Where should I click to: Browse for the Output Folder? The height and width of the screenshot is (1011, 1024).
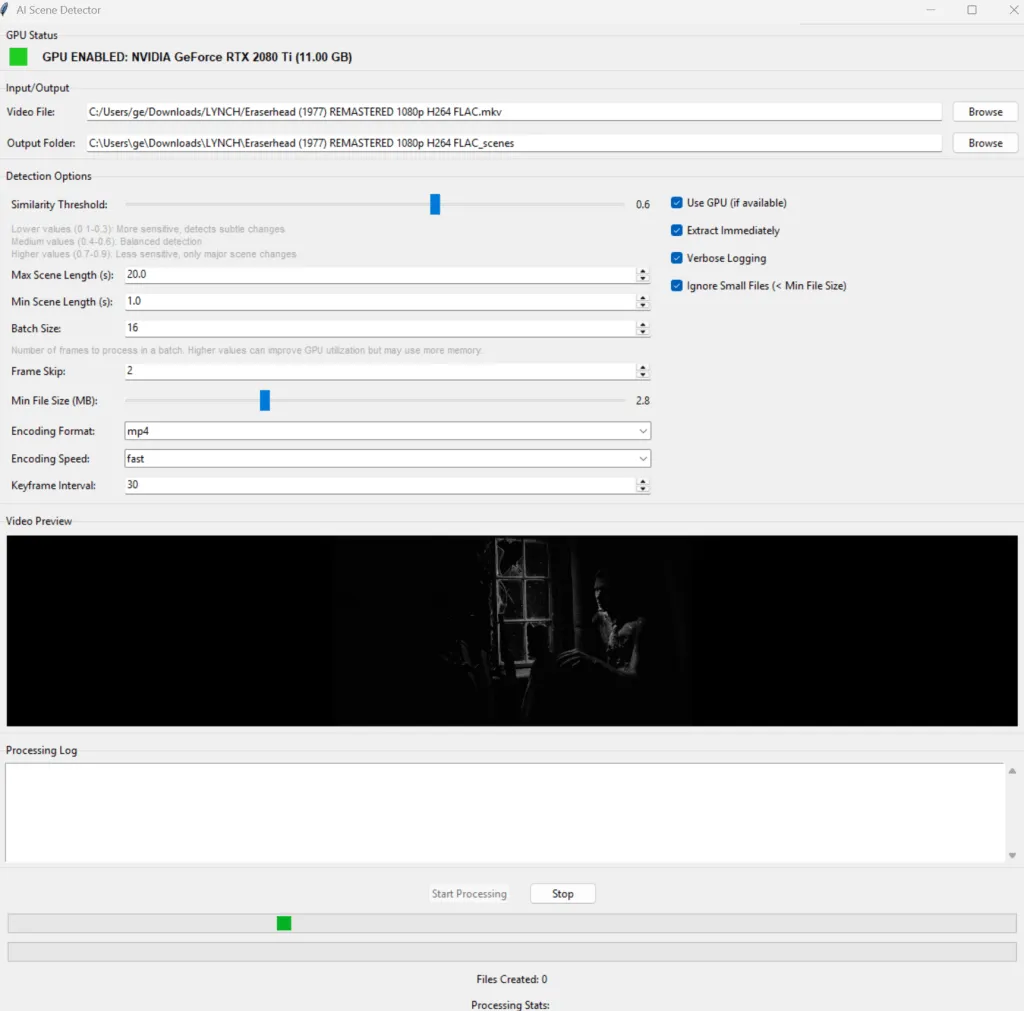pyautogui.click(x=984, y=143)
